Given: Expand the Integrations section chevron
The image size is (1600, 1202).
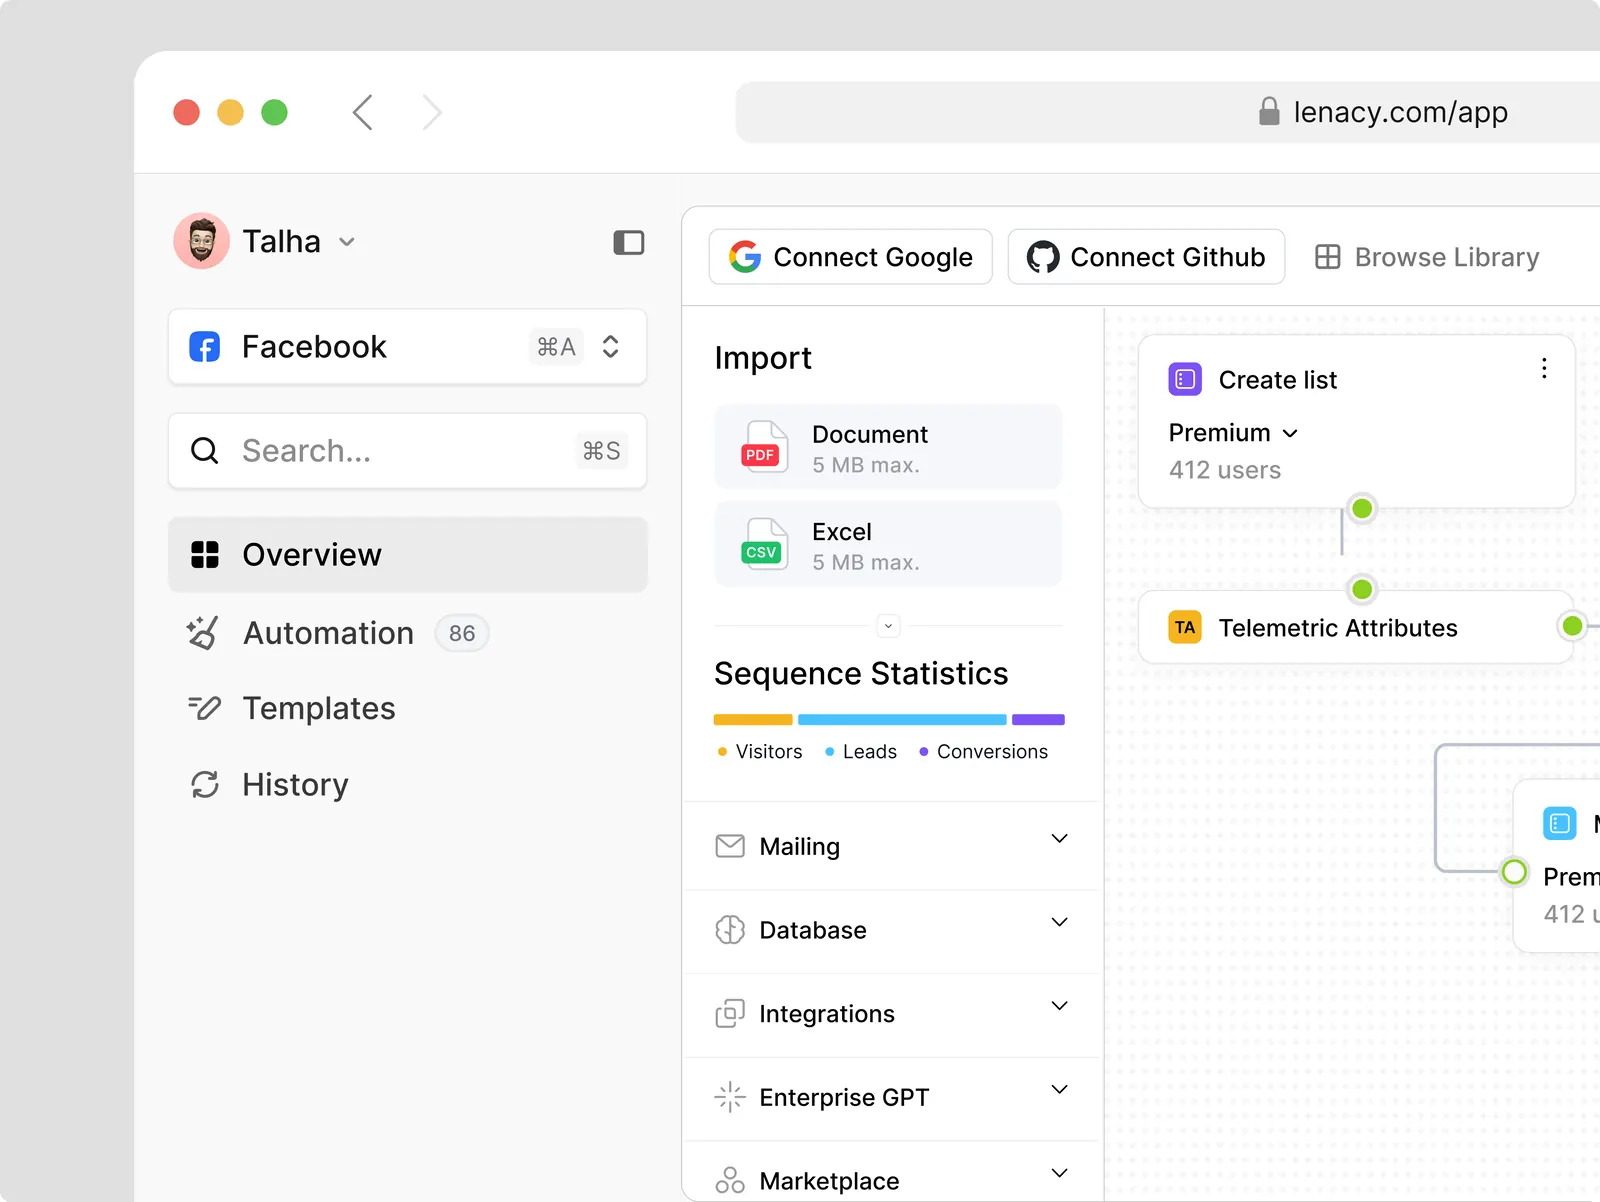Looking at the screenshot, I should 1060,1006.
